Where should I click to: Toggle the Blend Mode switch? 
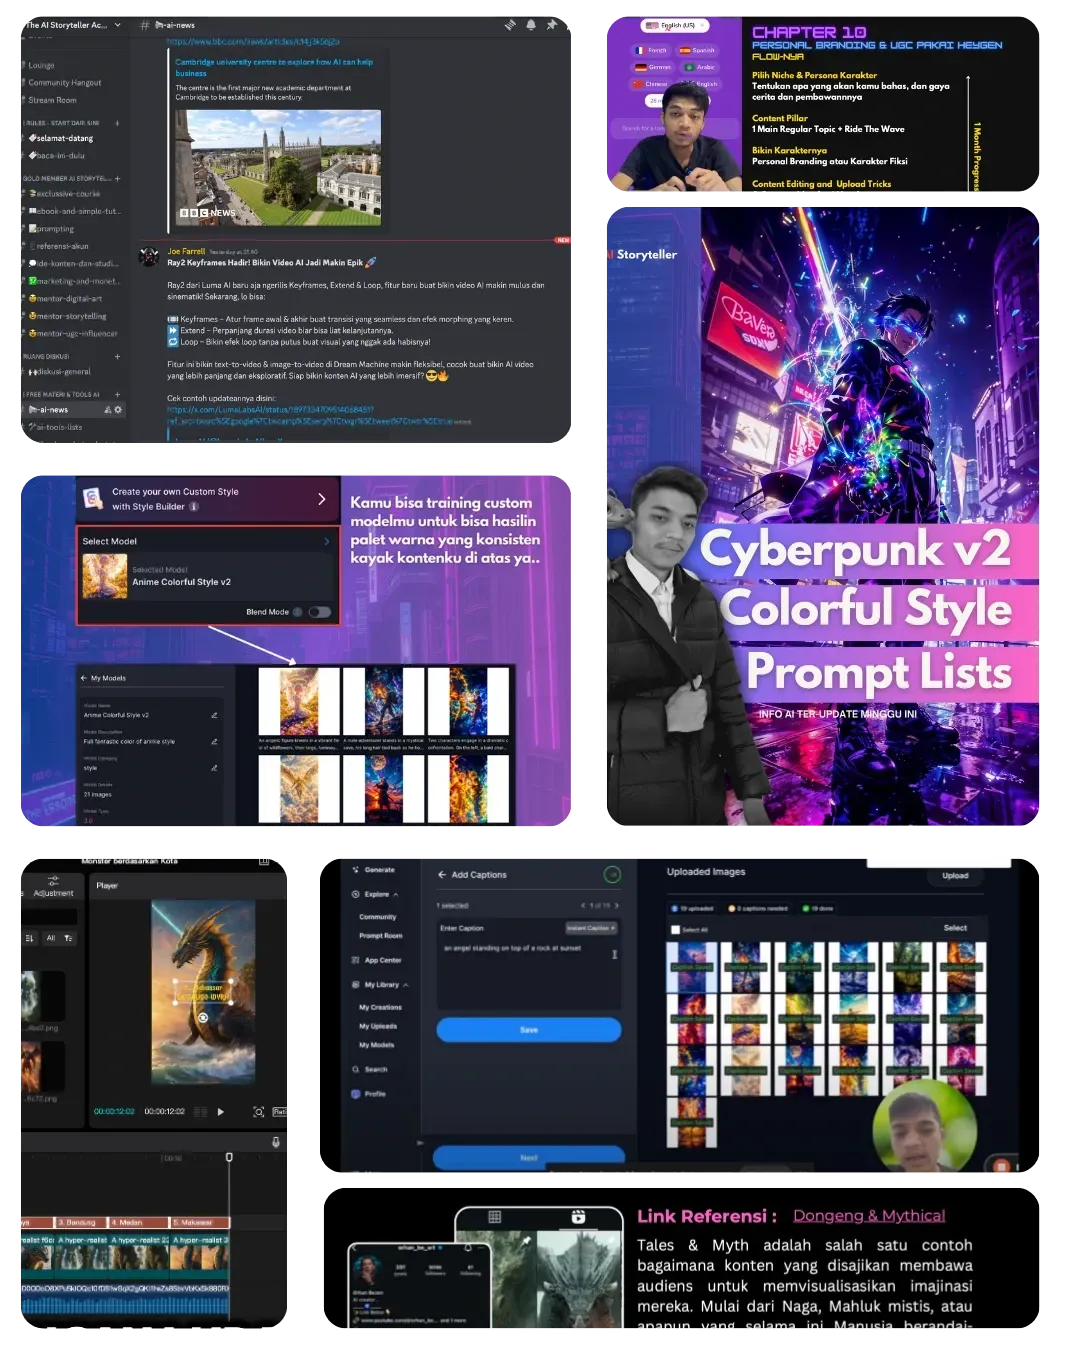point(320,612)
